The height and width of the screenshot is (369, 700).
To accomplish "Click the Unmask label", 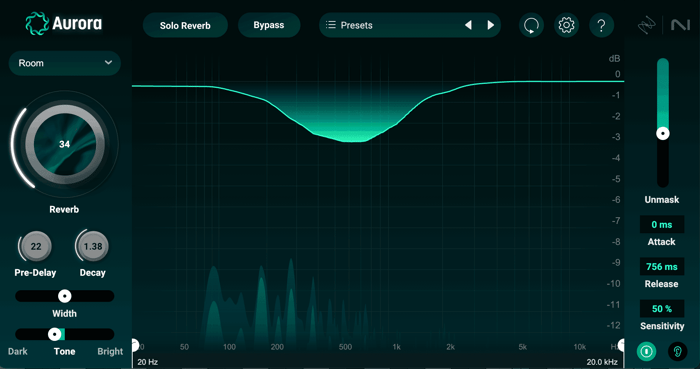I will 662,200.
